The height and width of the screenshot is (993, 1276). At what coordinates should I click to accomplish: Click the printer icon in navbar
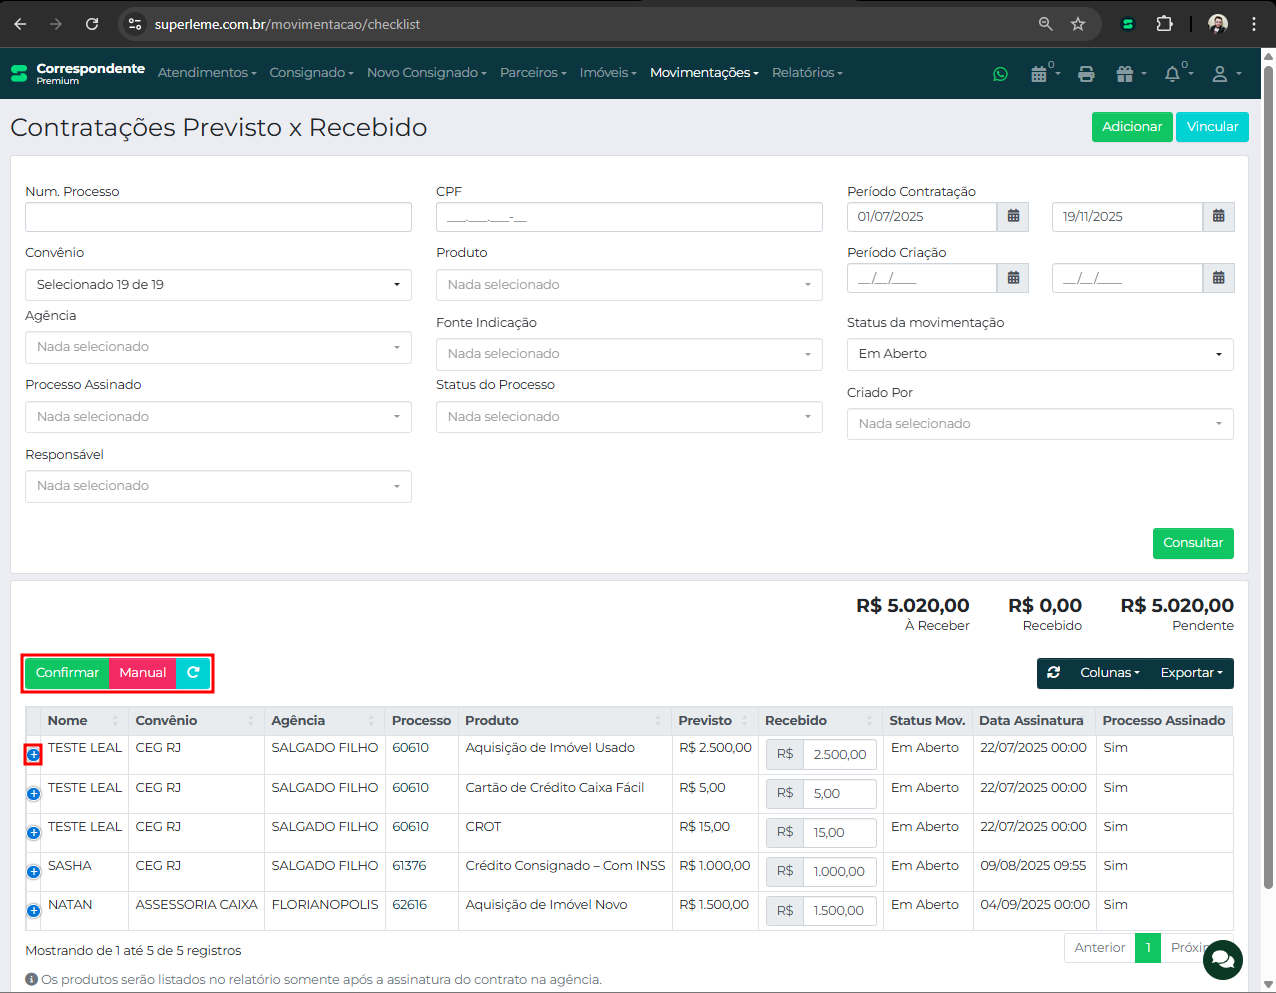(x=1086, y=74)
